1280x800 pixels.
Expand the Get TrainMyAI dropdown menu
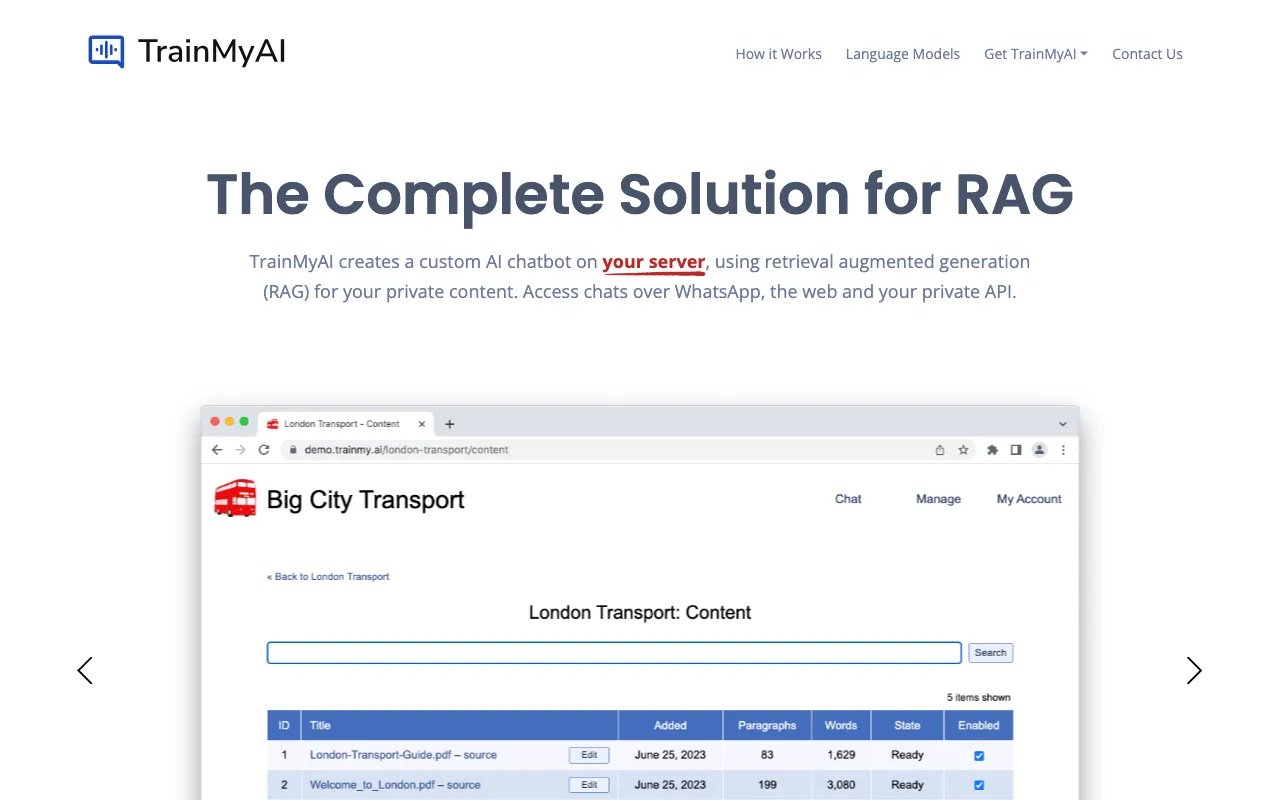click(x=1035, y=54)
